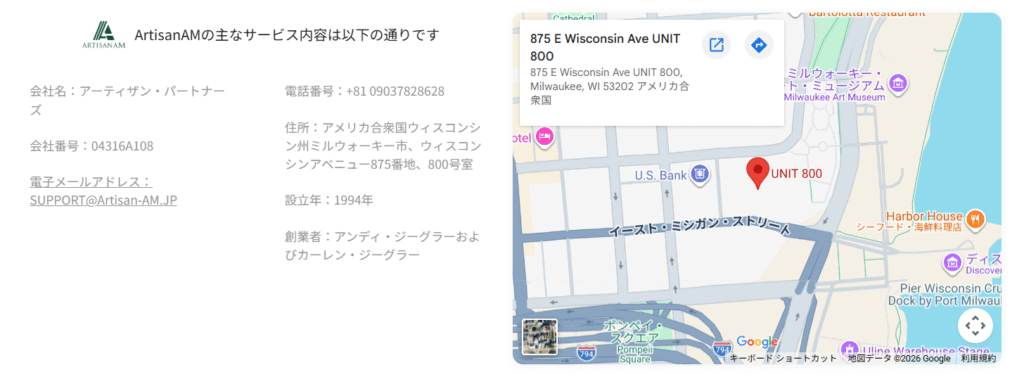Select the U.S. Bank map marker

pyautogui.click(x=700, y=174)
